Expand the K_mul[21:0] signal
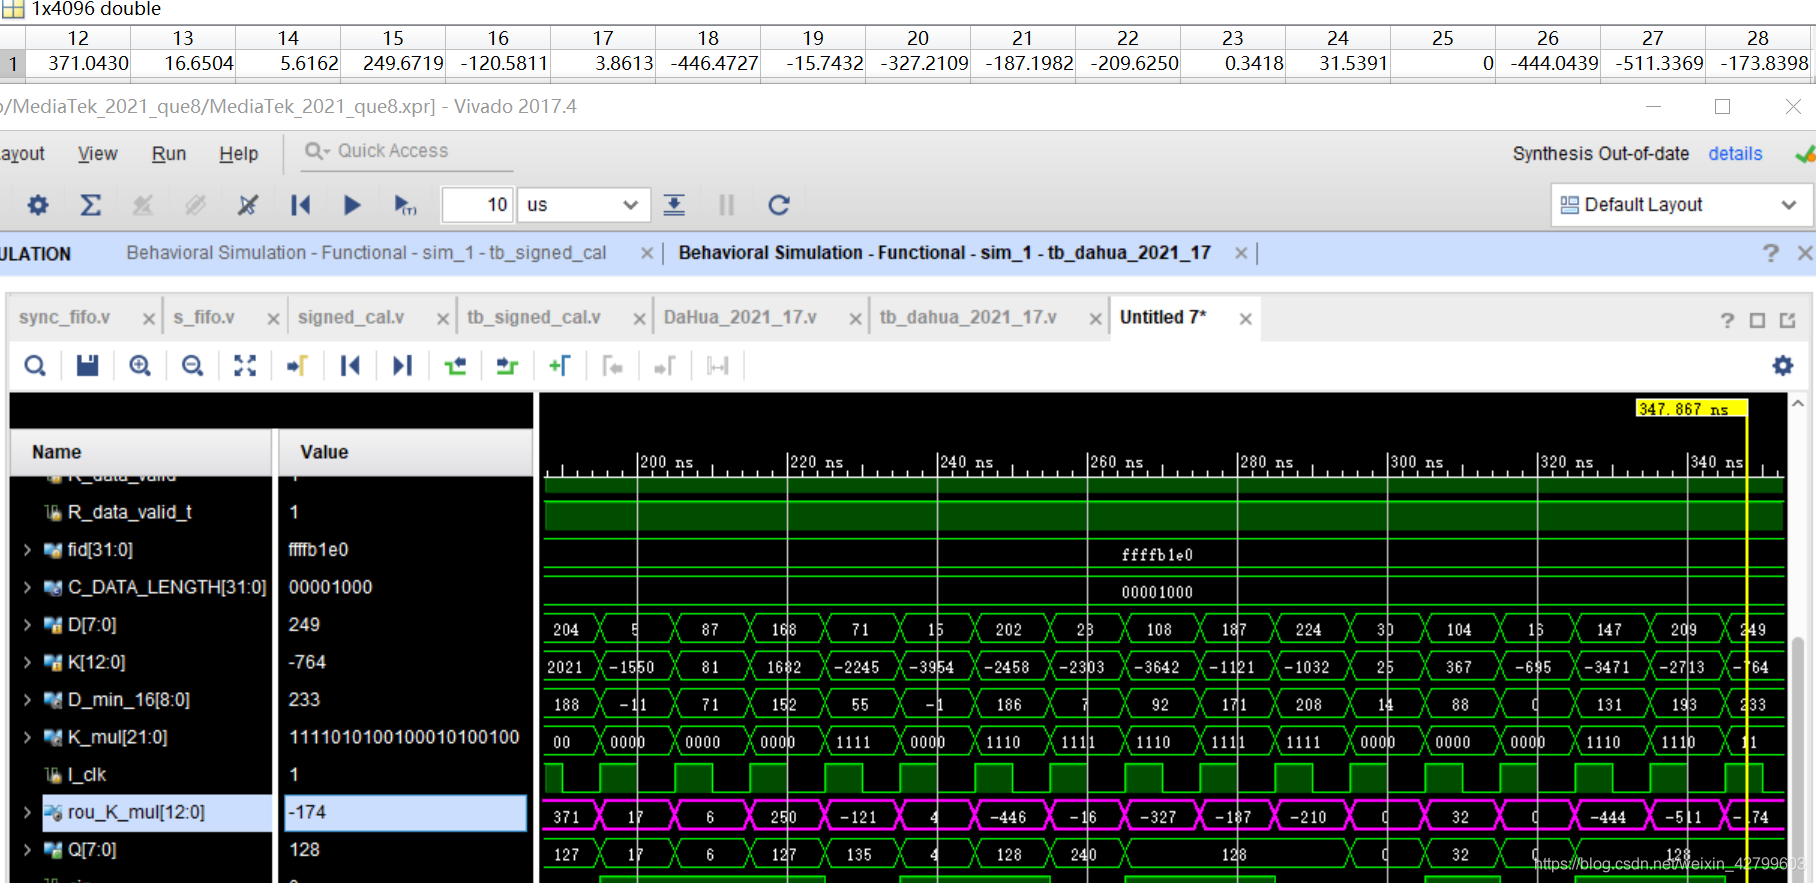This screenshot has height=883, width=1816. click(27, 737)
